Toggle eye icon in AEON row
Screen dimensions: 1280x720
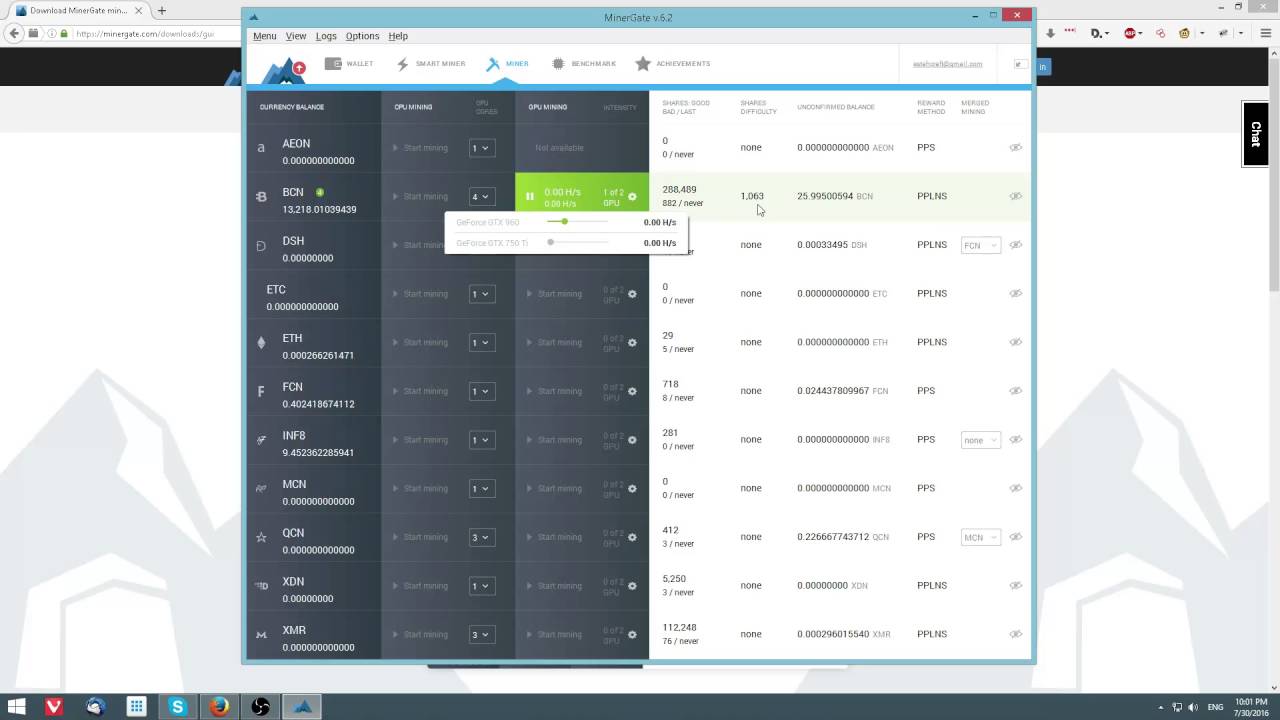(1015, 147)
